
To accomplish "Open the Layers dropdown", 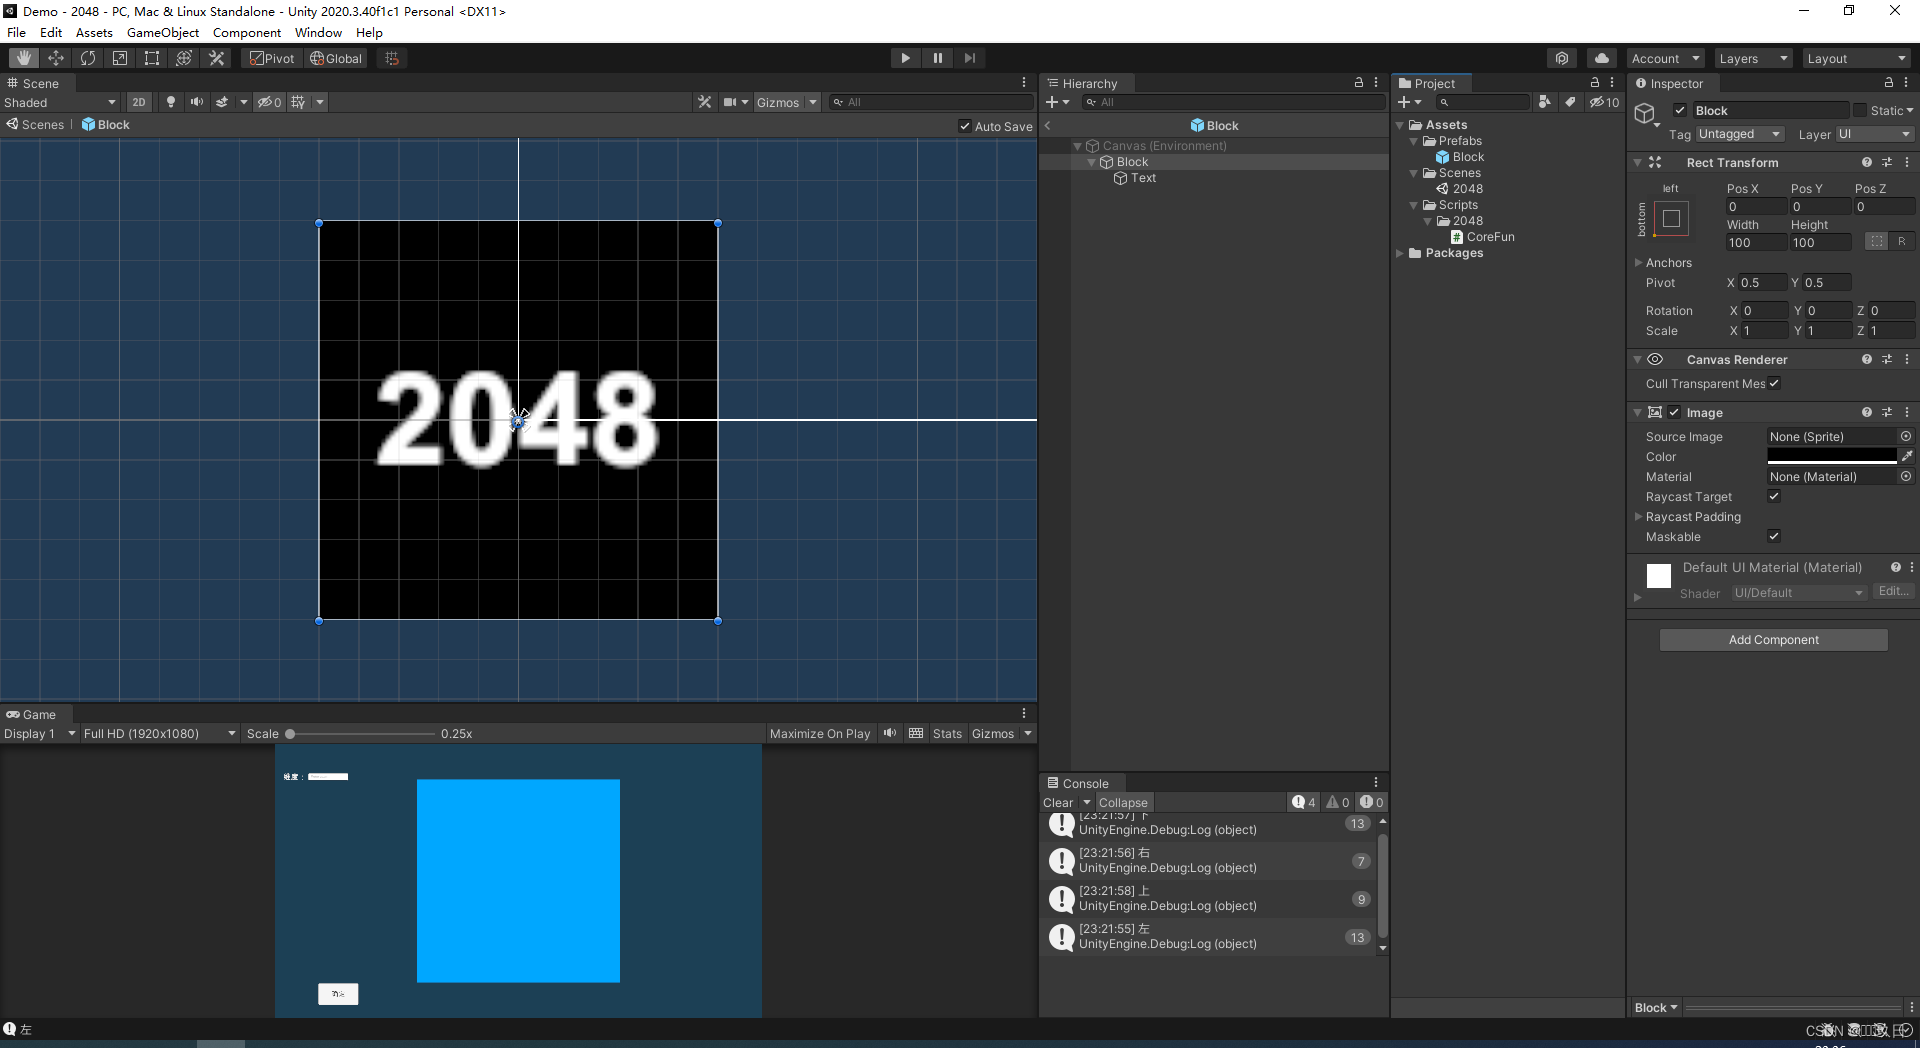I will tap(1752, 57).
